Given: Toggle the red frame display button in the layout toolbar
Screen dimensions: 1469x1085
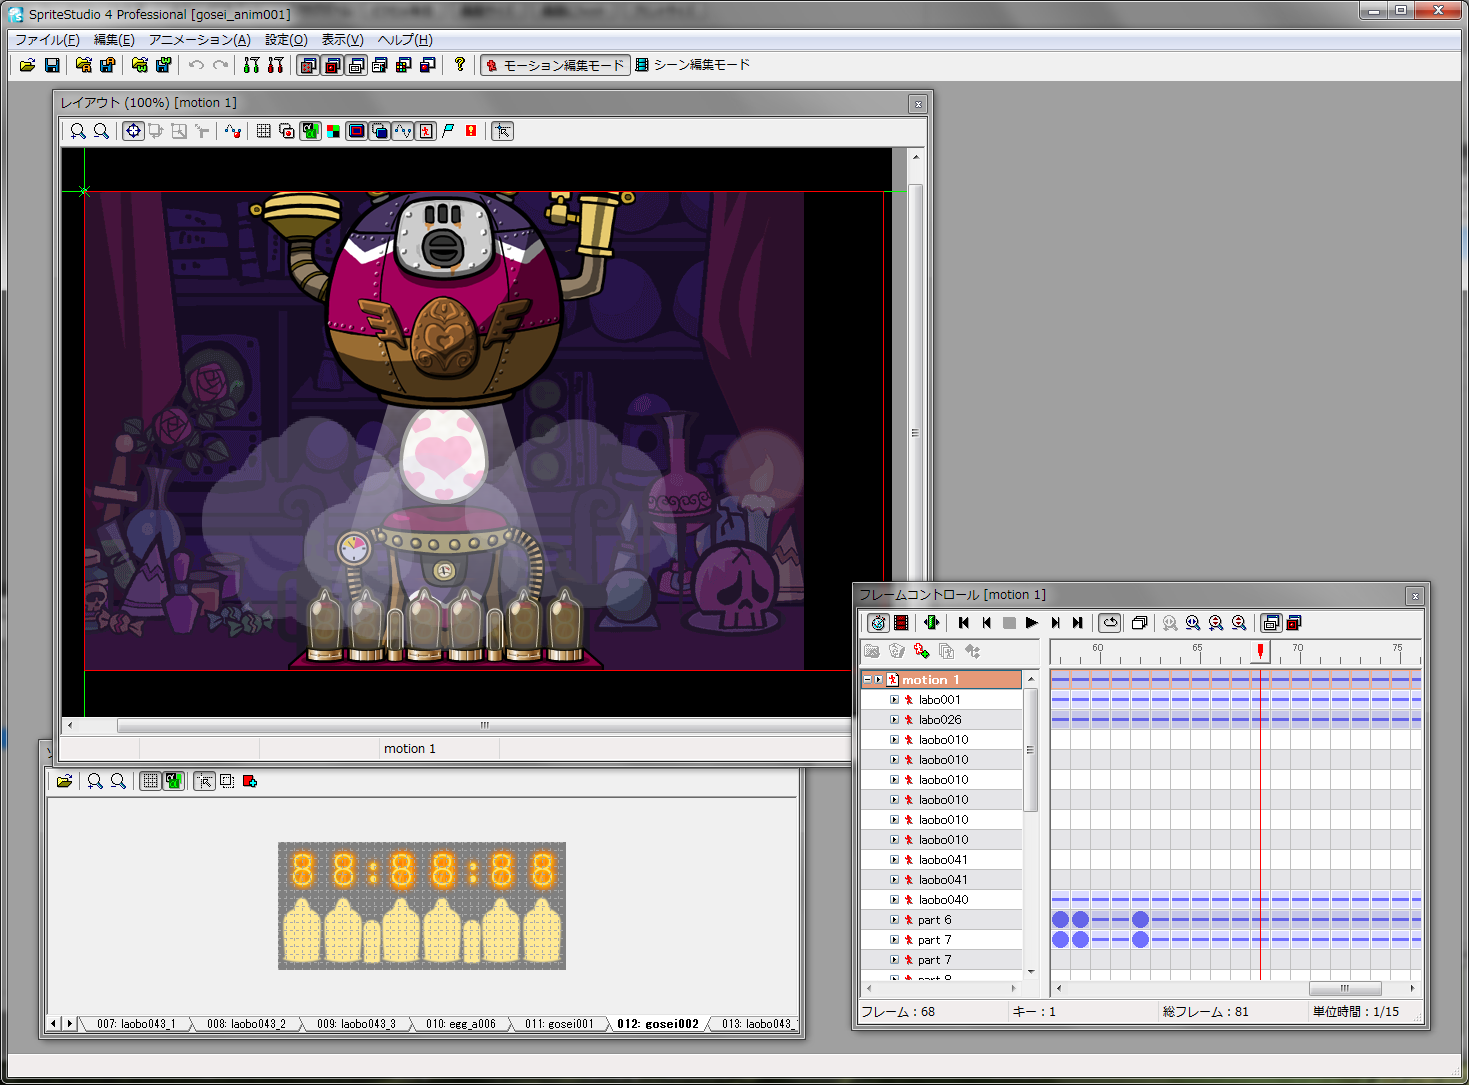Looking at the screenshot, I should tap(356, 131).
